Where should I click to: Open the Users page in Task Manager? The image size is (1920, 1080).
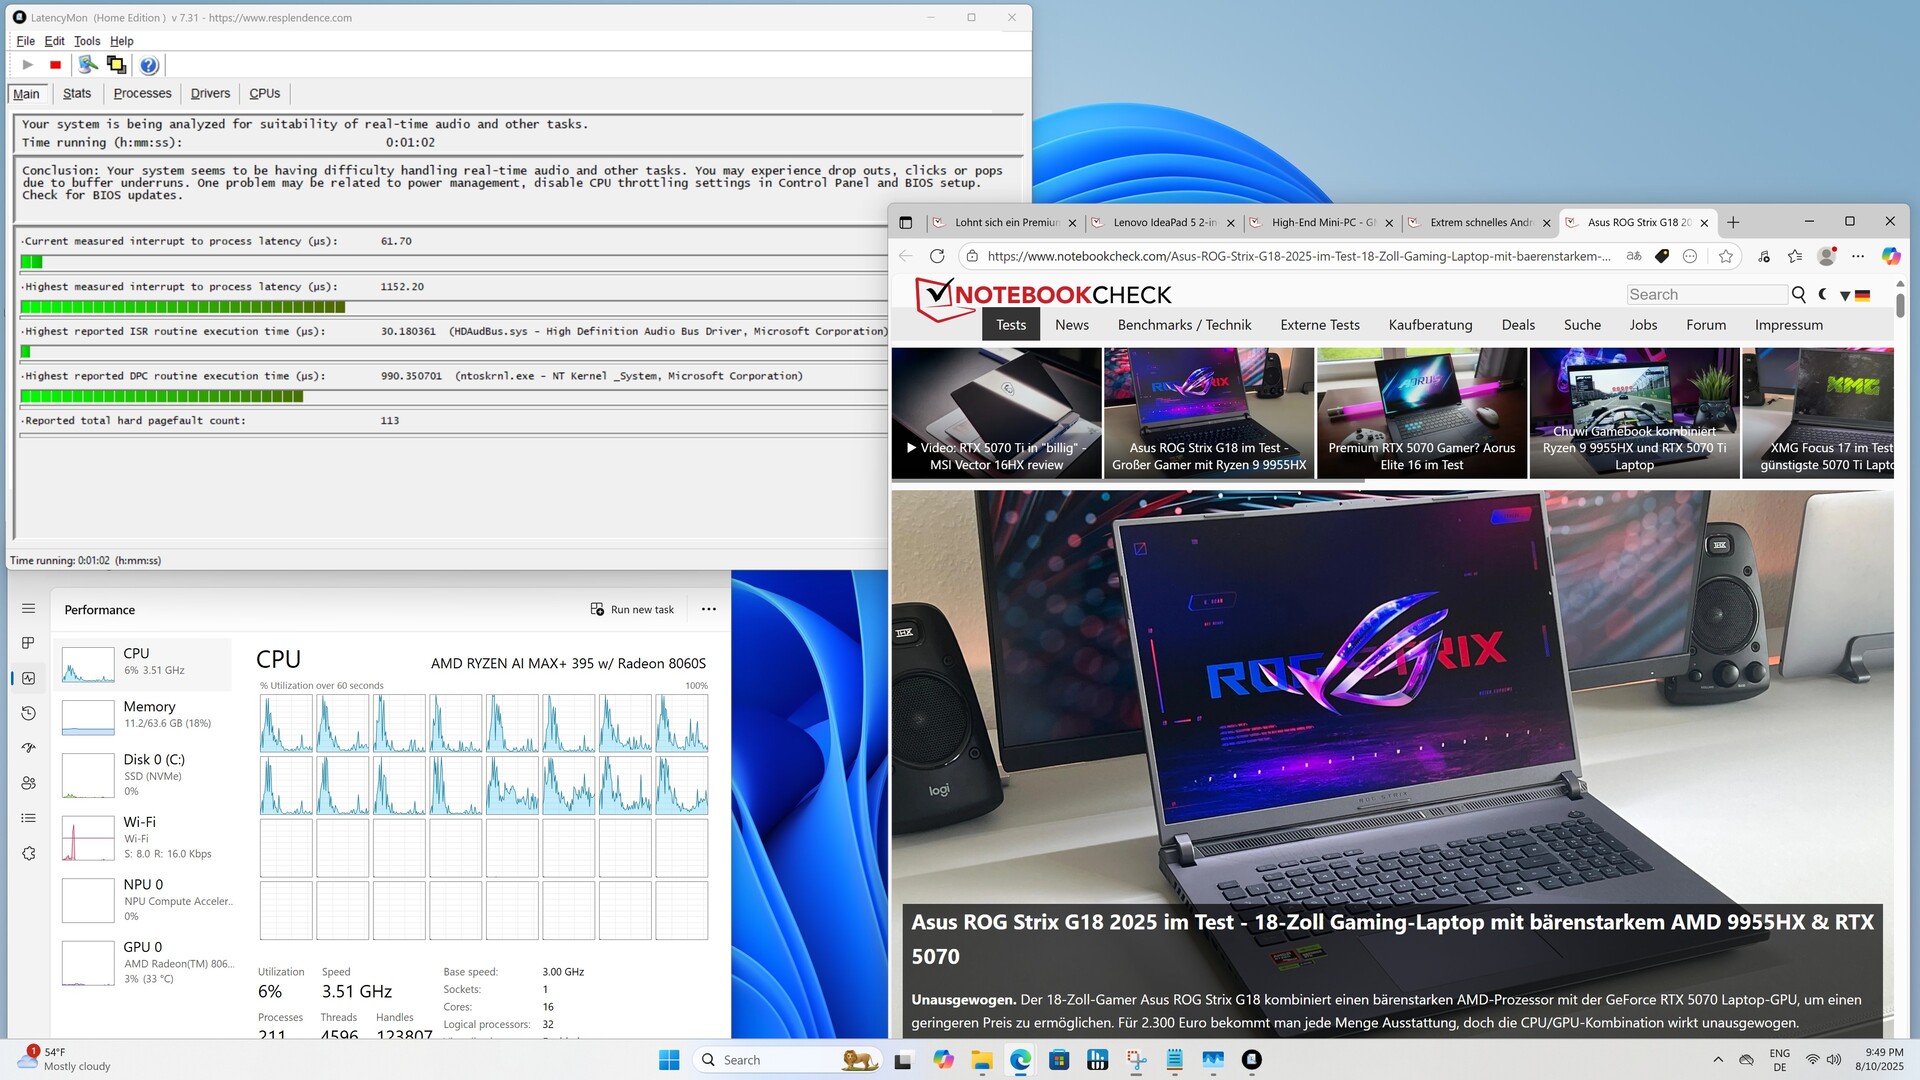(28, 783)
